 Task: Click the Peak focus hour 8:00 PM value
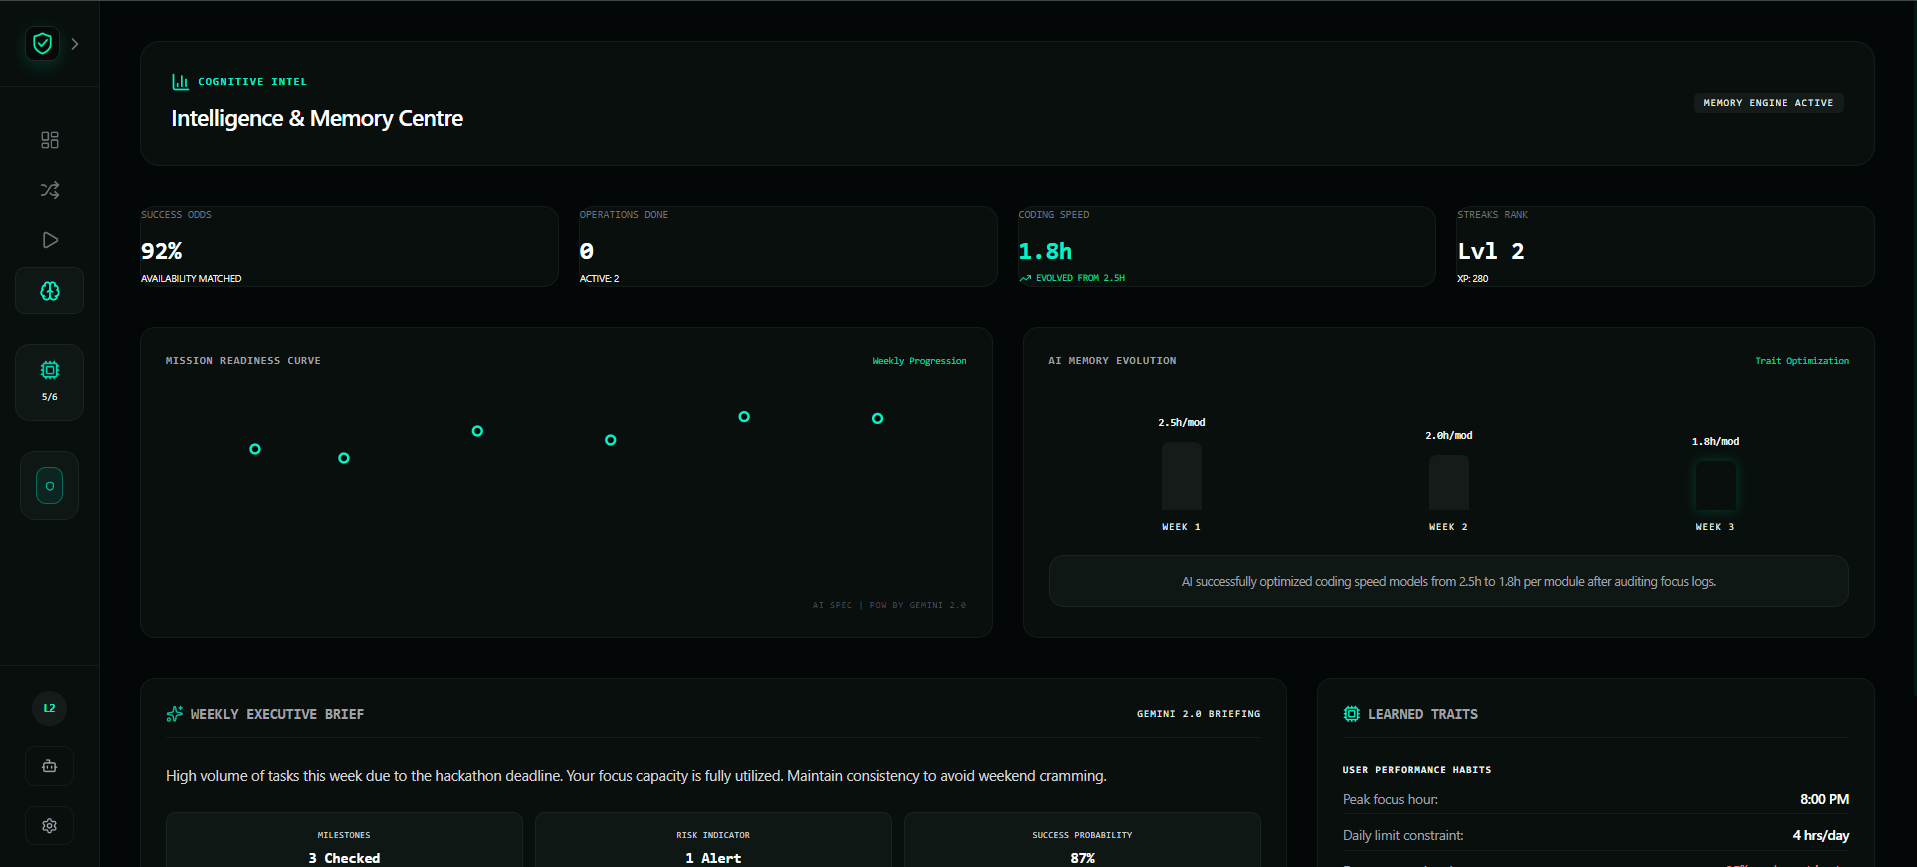1824,799
